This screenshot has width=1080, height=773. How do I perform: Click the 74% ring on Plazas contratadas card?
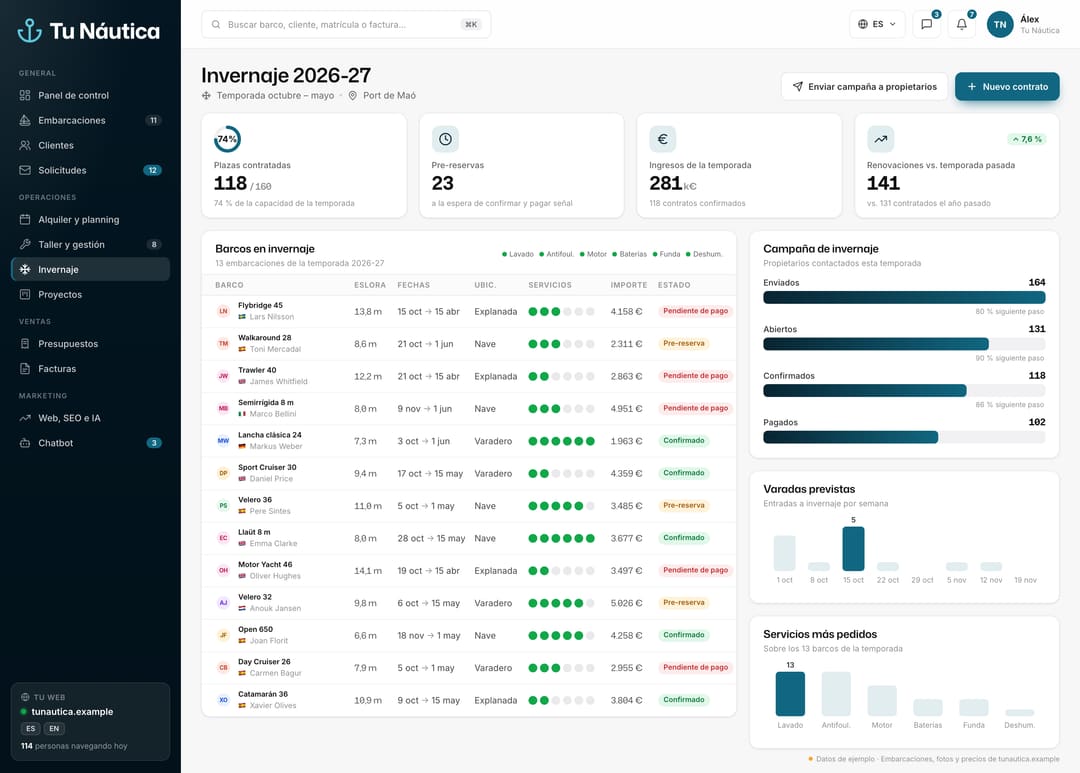(227, 139)
